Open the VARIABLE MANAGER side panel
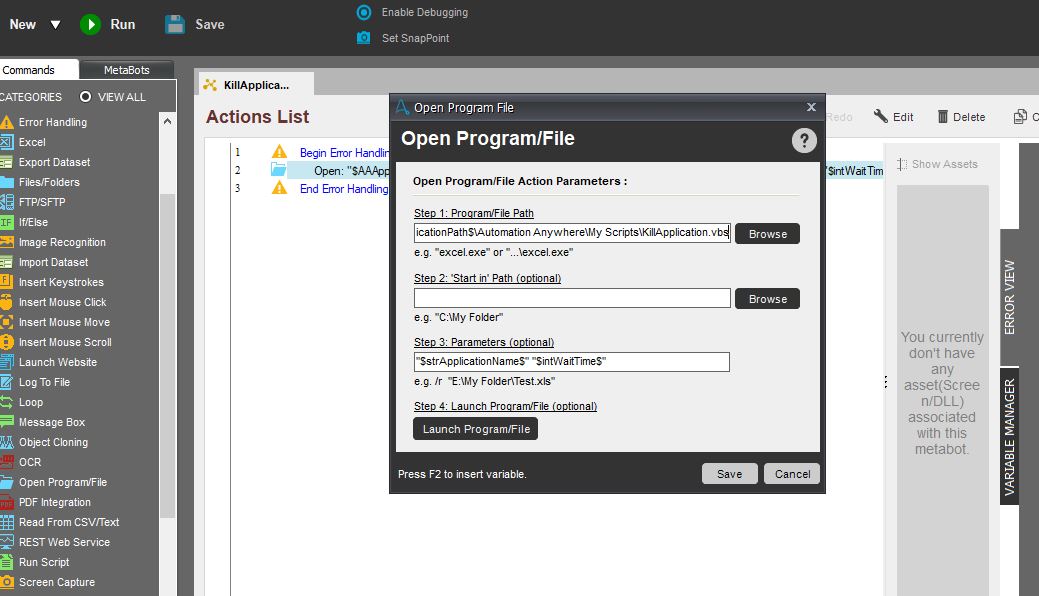Viewport: 1039px width, 596px height. 1010,436
